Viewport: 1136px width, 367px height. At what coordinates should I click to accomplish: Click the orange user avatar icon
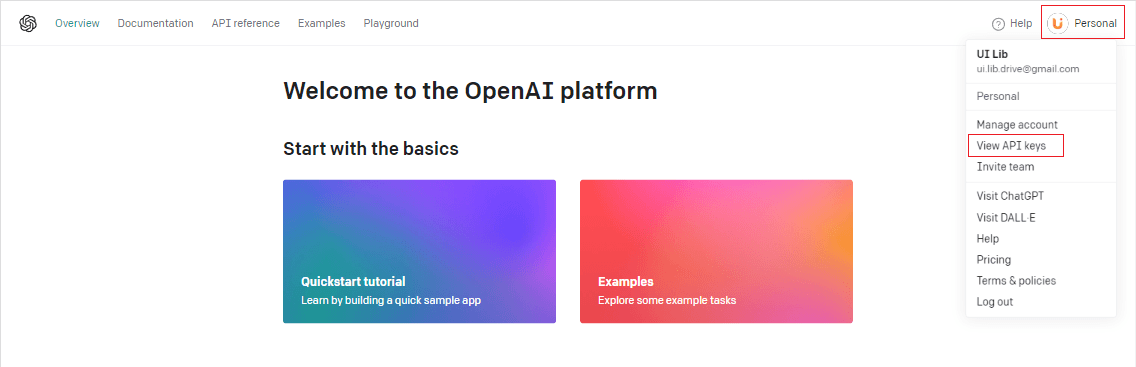coord(1058,24)
